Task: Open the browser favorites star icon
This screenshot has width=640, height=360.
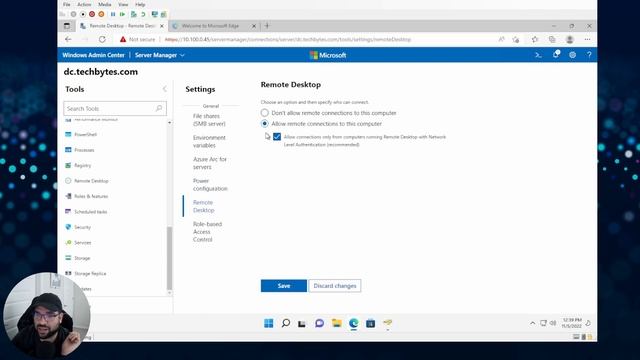Action: [x=535, y=39]
